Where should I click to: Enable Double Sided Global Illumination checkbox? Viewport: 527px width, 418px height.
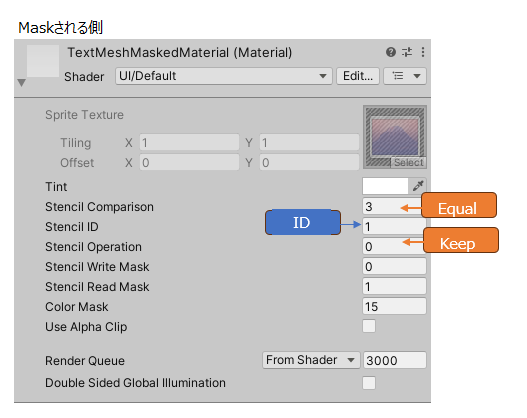click(x=369, y=383)
